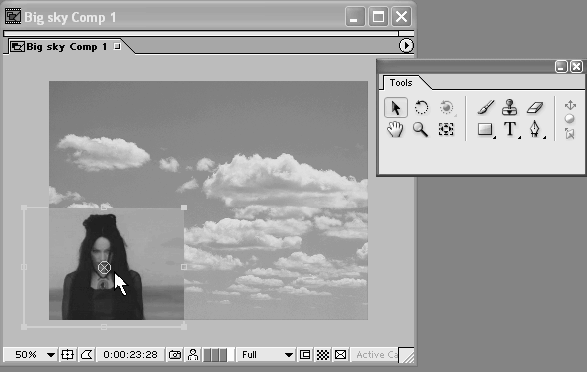The height and width of the screenshot is (372, 587).
Task: Open the Full resolution dropdown
Action: (x=266, y=354)
